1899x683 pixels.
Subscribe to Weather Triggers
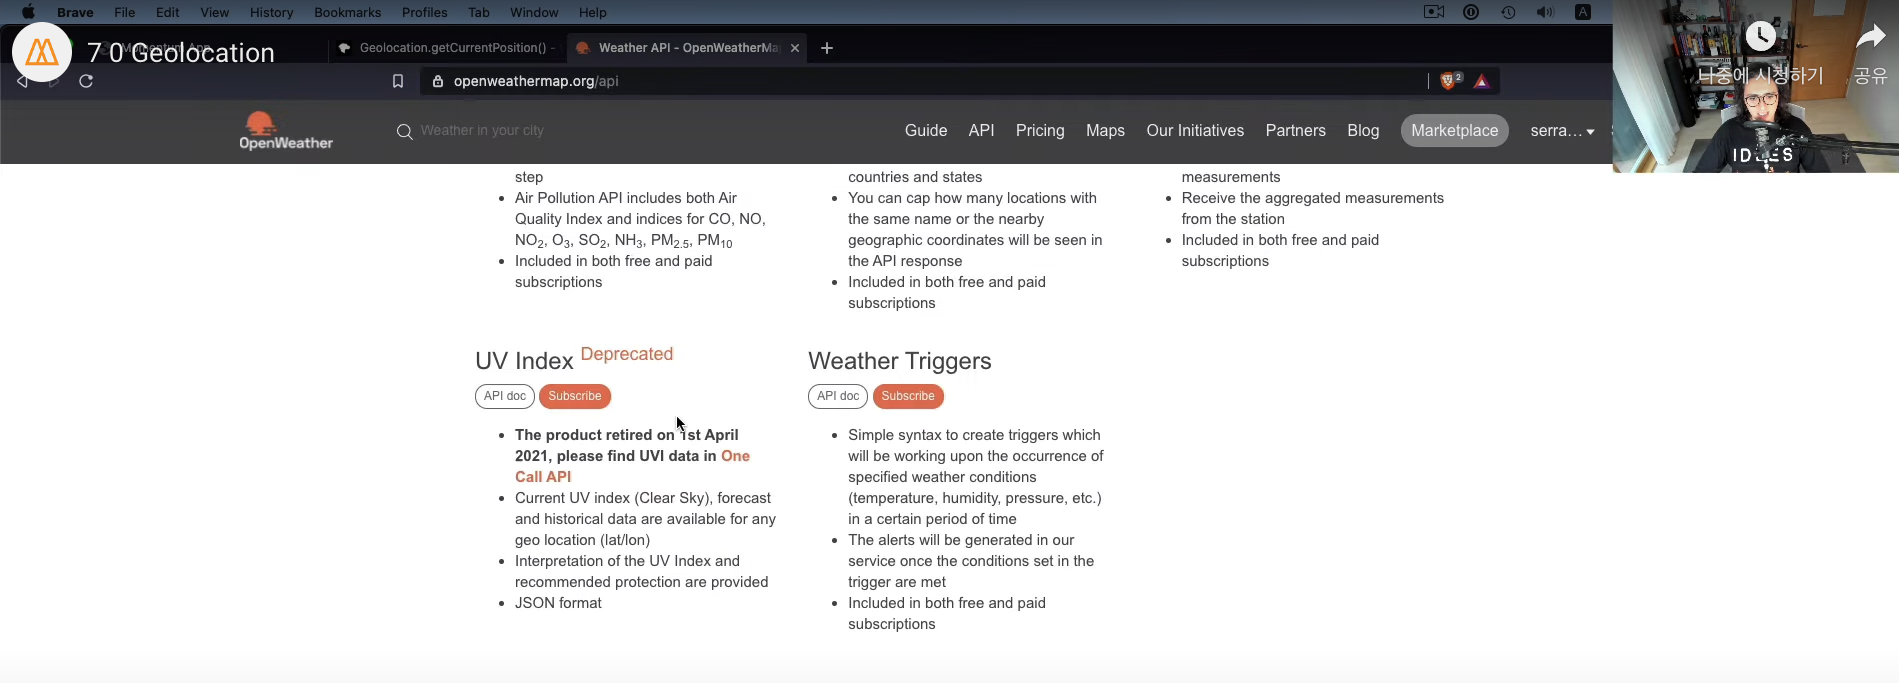(x=908, y=396)
